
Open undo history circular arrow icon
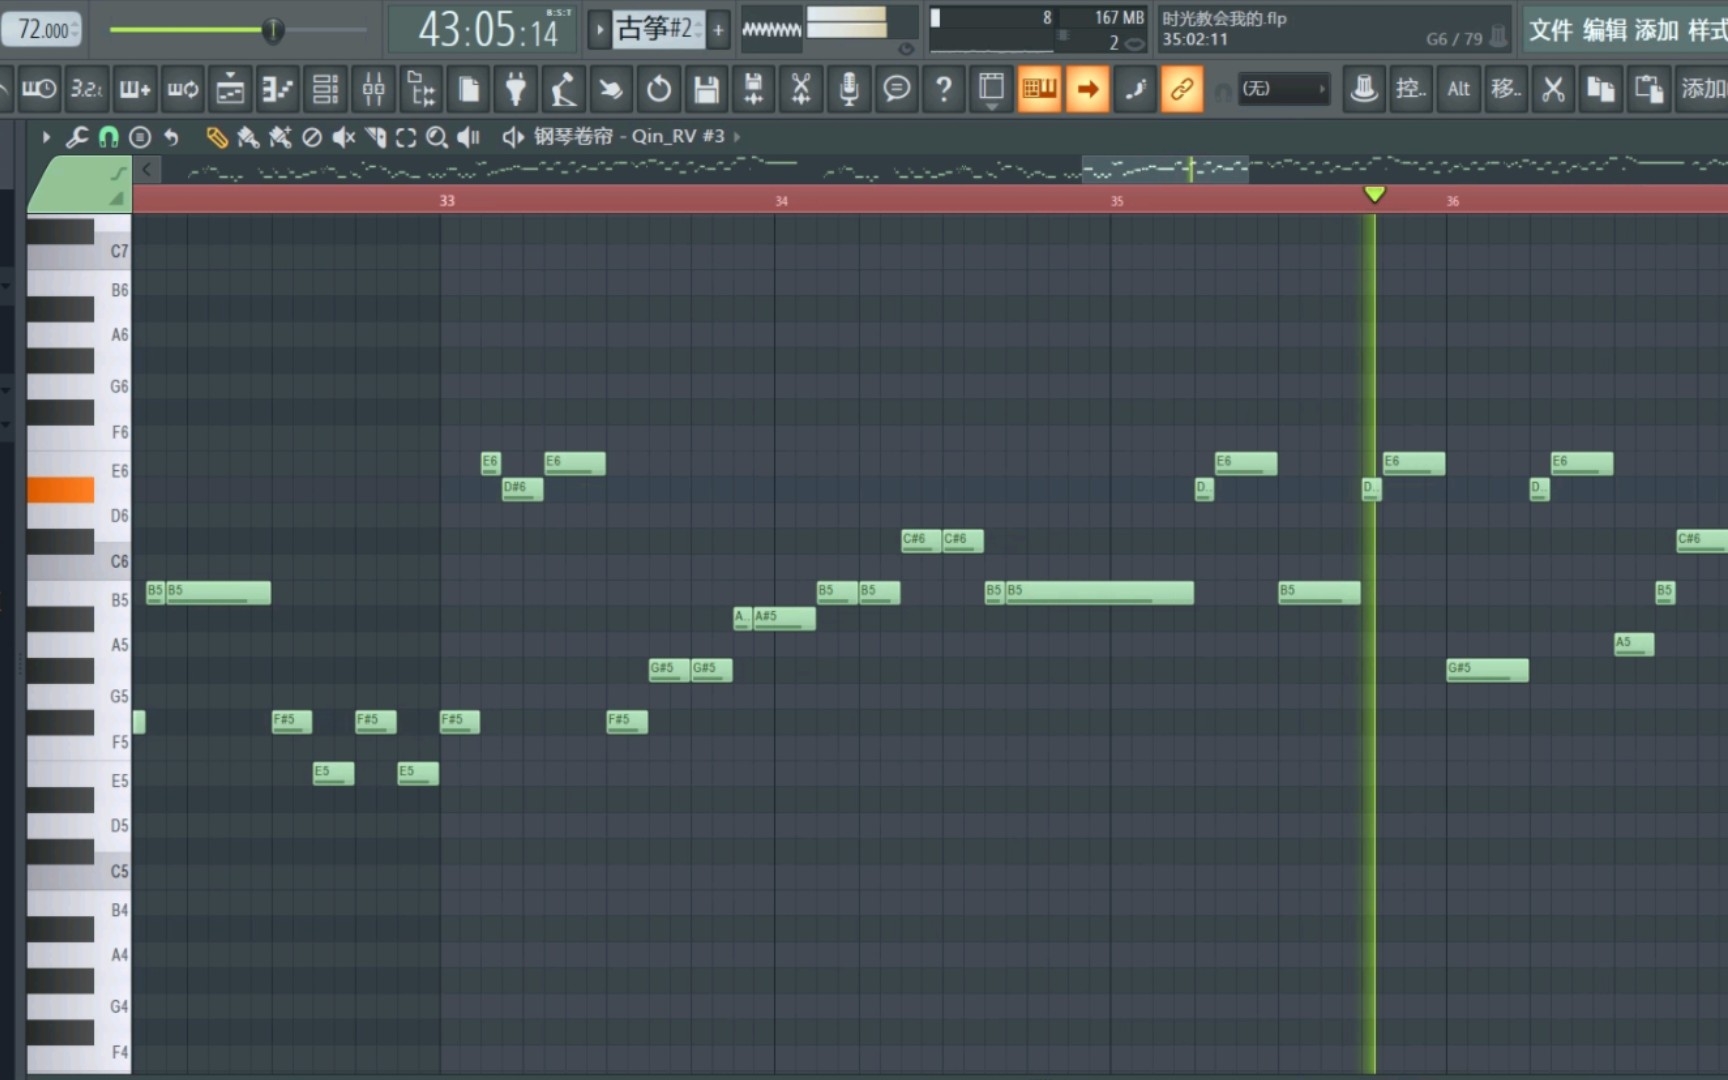pos(658,90)
